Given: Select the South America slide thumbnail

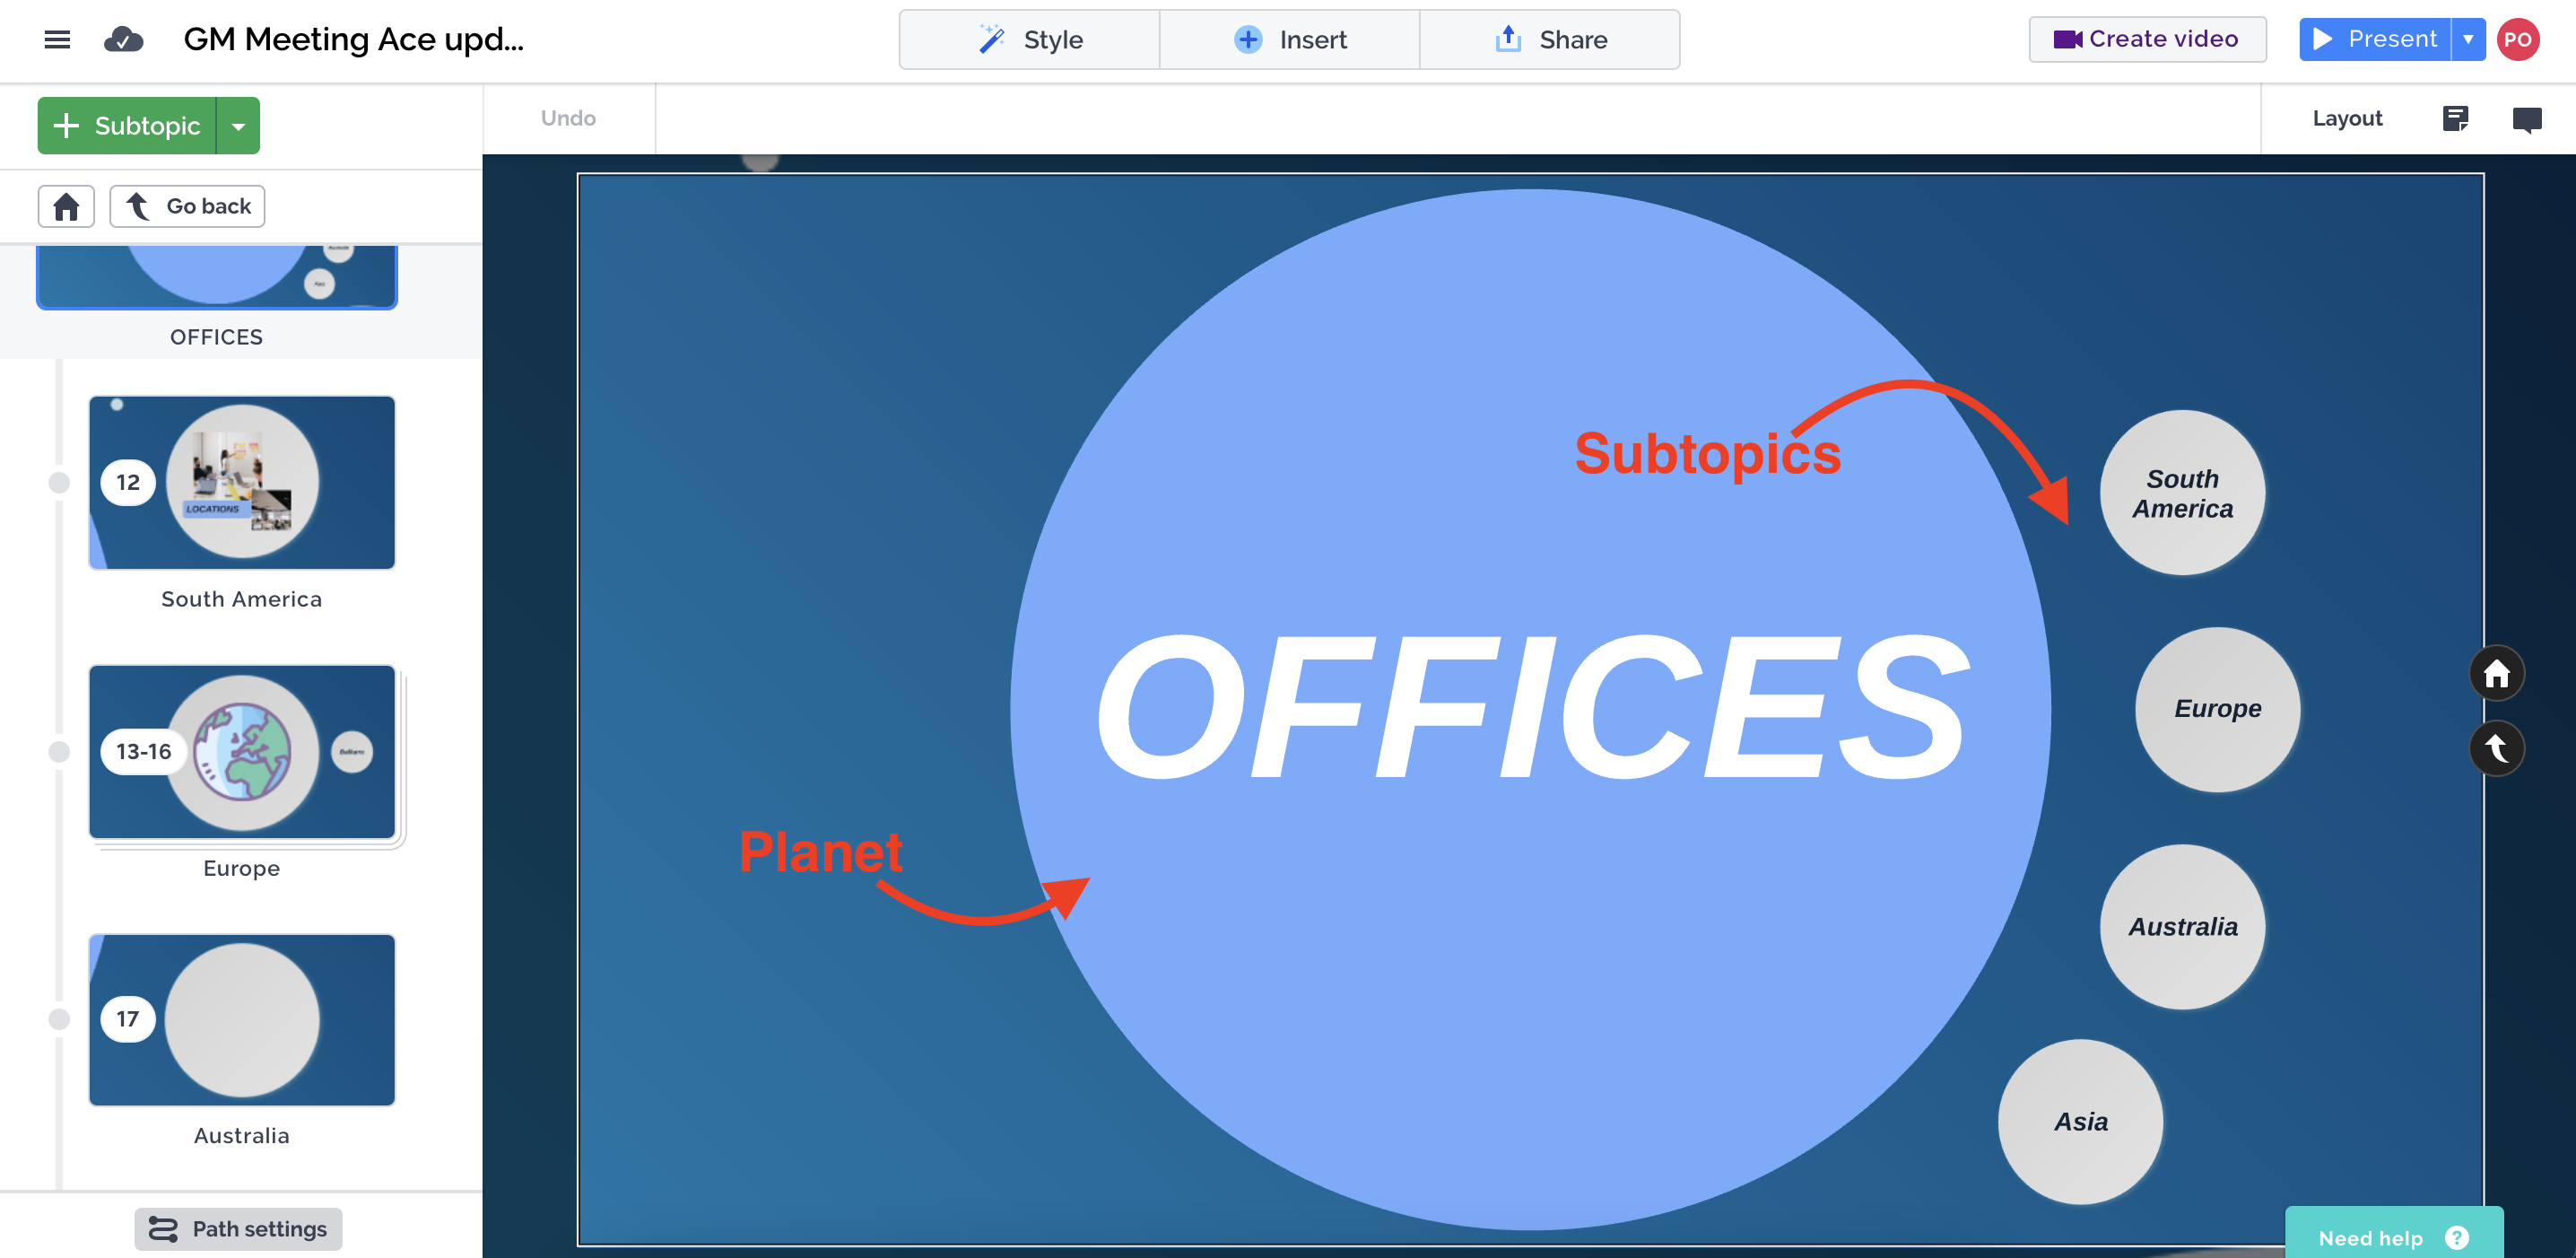Looking at the screenshot, I should [243, 484].
